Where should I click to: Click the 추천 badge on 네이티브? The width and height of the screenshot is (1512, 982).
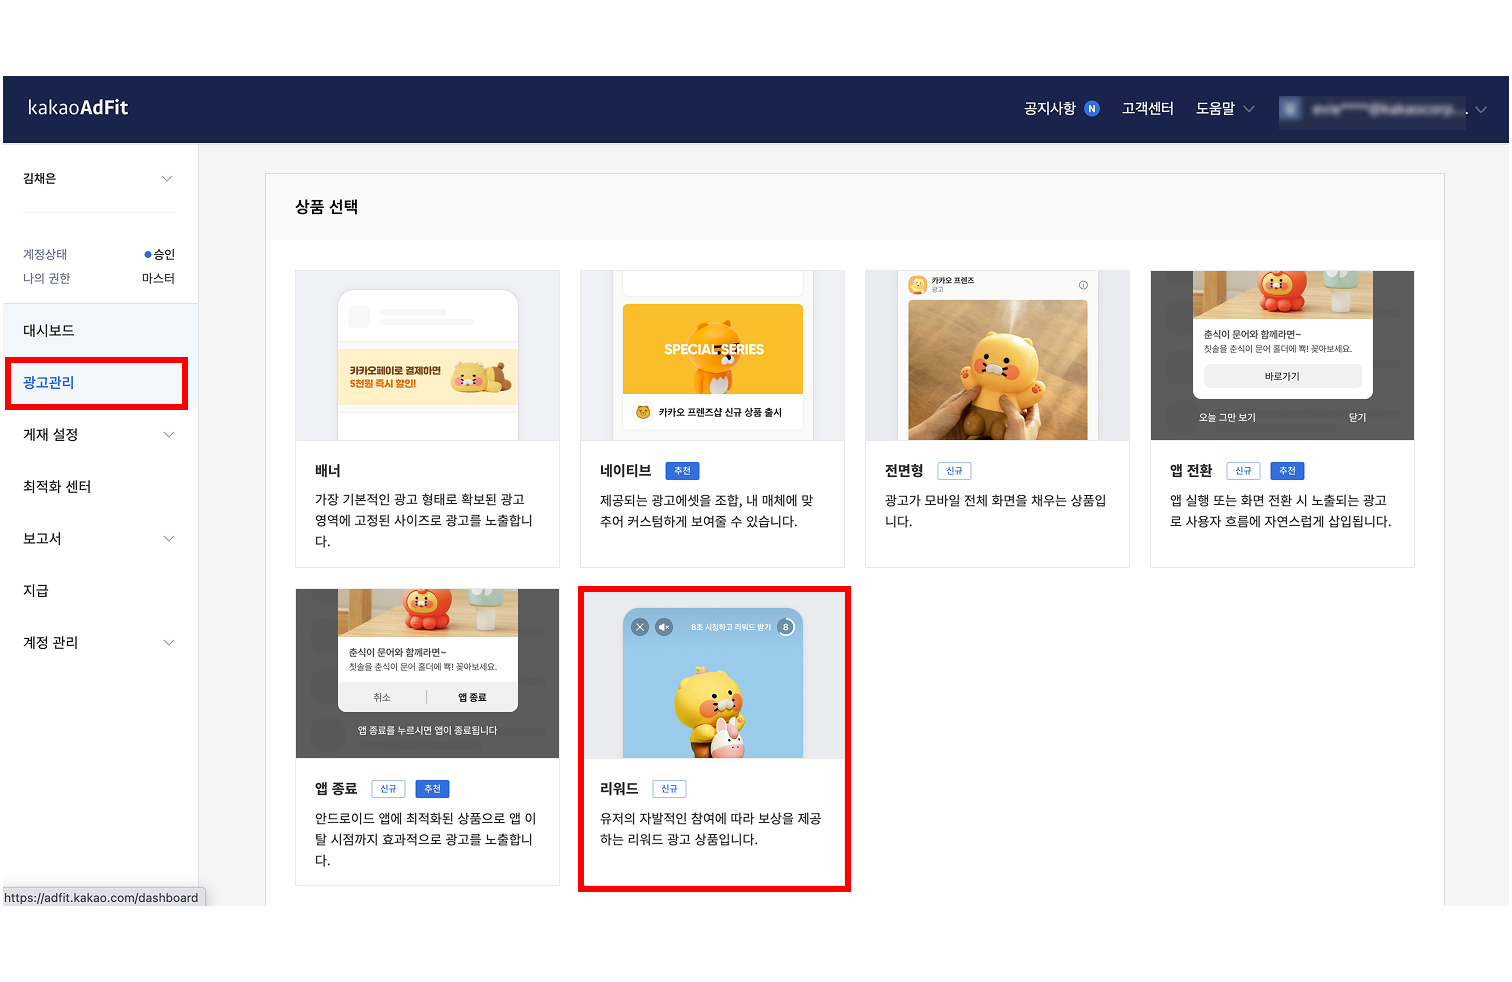(682, 471)
